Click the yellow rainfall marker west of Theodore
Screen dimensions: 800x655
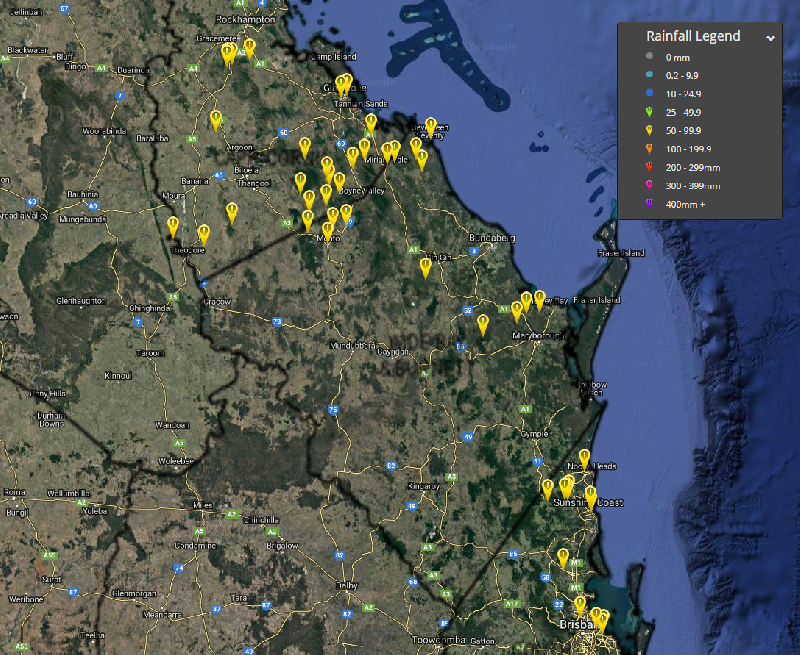point(173,227)
